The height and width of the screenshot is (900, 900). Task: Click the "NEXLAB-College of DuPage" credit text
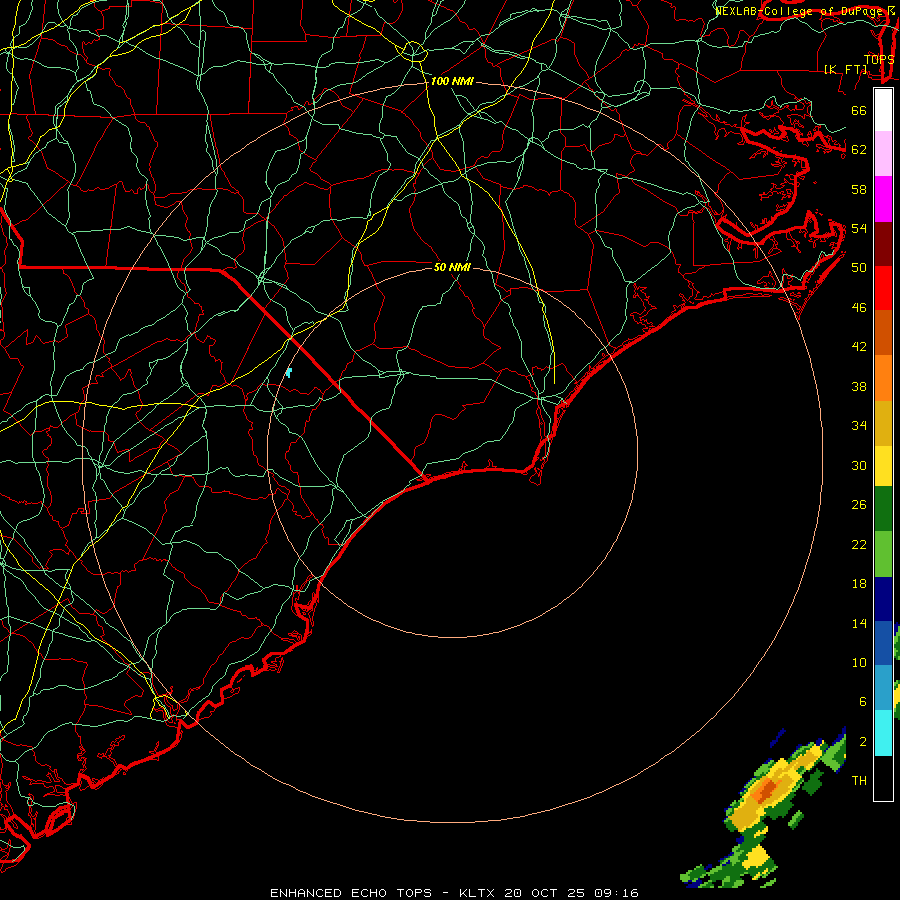click(x=798, y=11)
